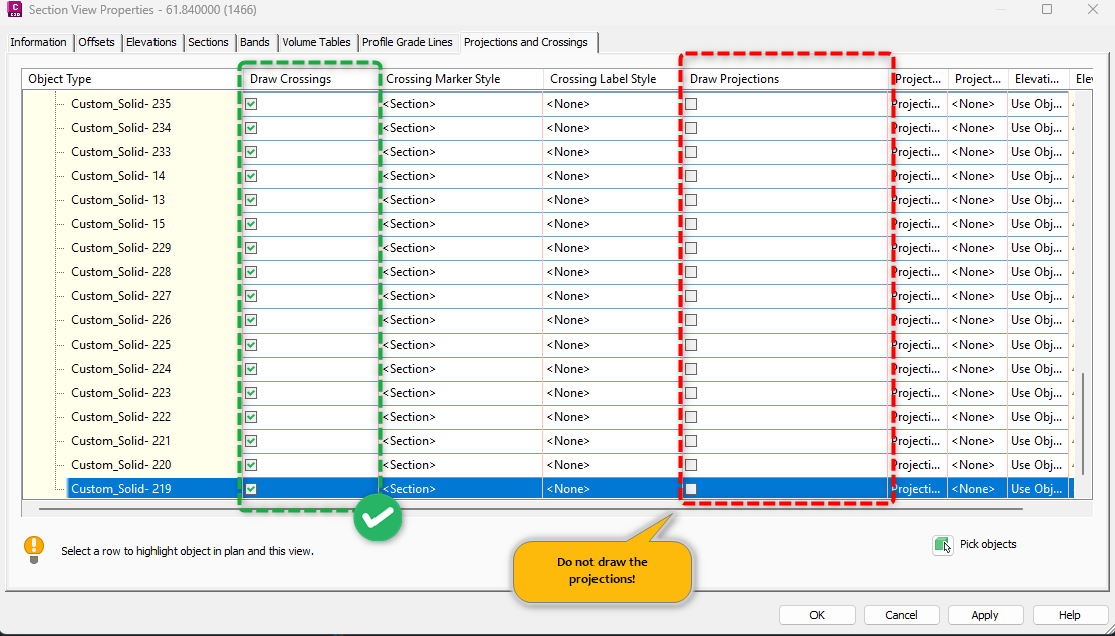
Task: Go to the Elevations tab
Action: coord(151,42)
